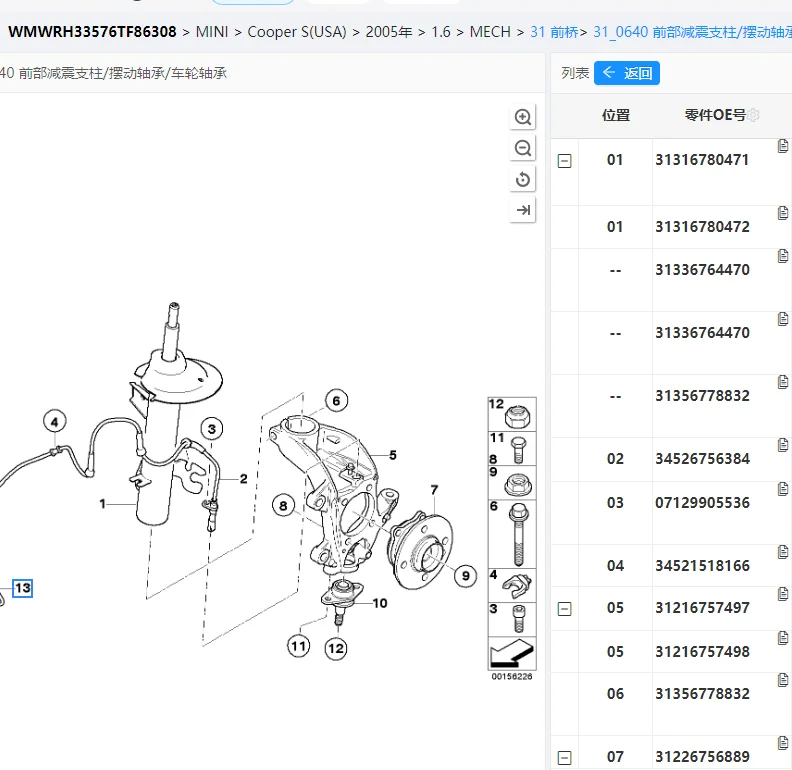Click label 1 on the strut
Viewport: 792px width, 770px height.
point(103,504)
